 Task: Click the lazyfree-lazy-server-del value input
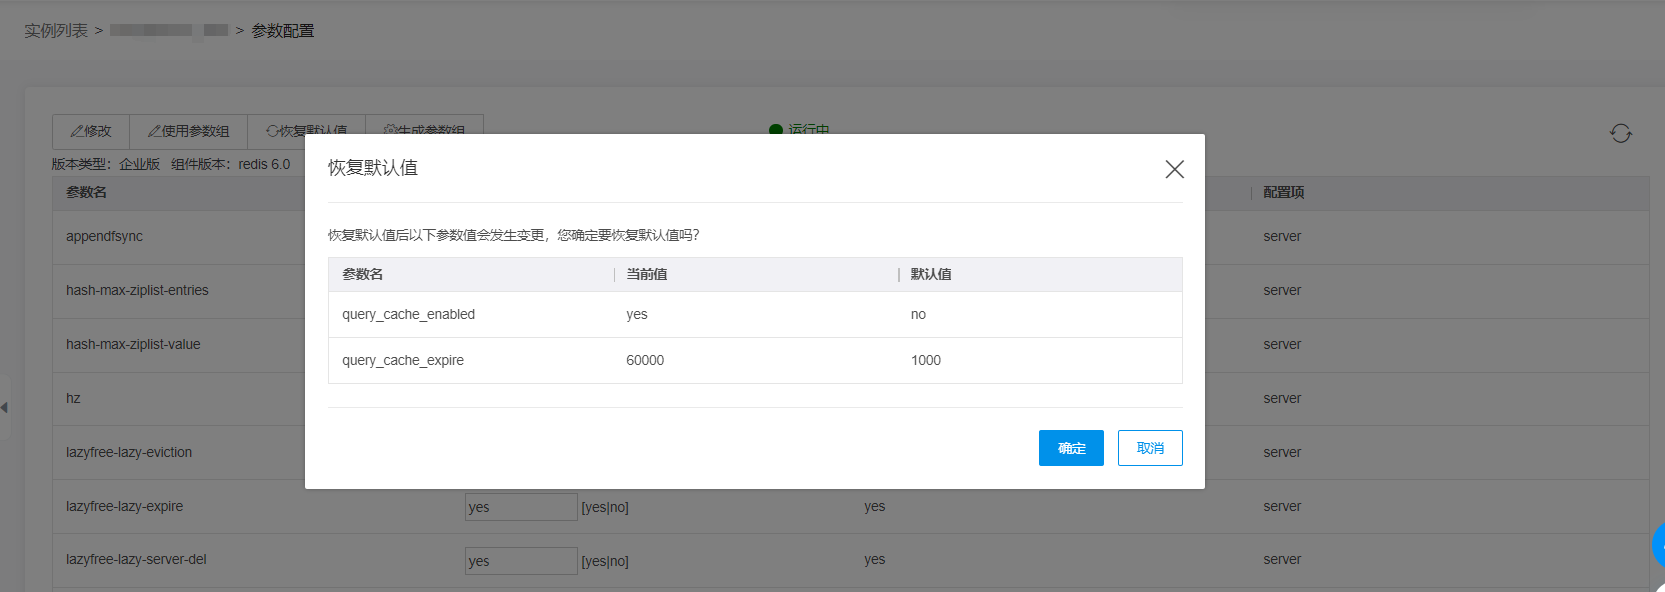[520, 561]
